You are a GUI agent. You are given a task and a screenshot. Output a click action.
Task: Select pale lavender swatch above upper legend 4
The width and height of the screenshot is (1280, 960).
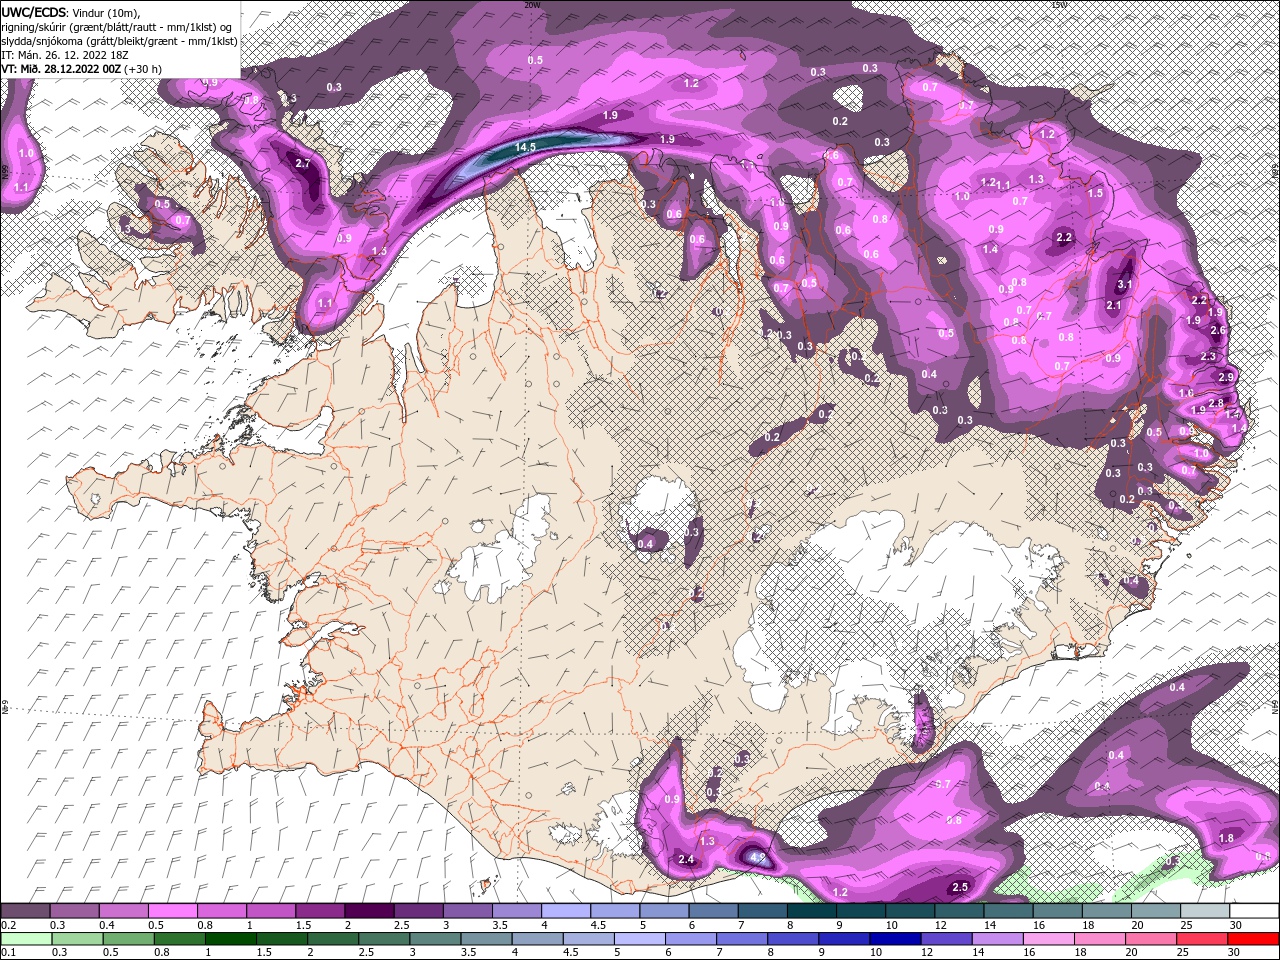click(x=565, y=911)
